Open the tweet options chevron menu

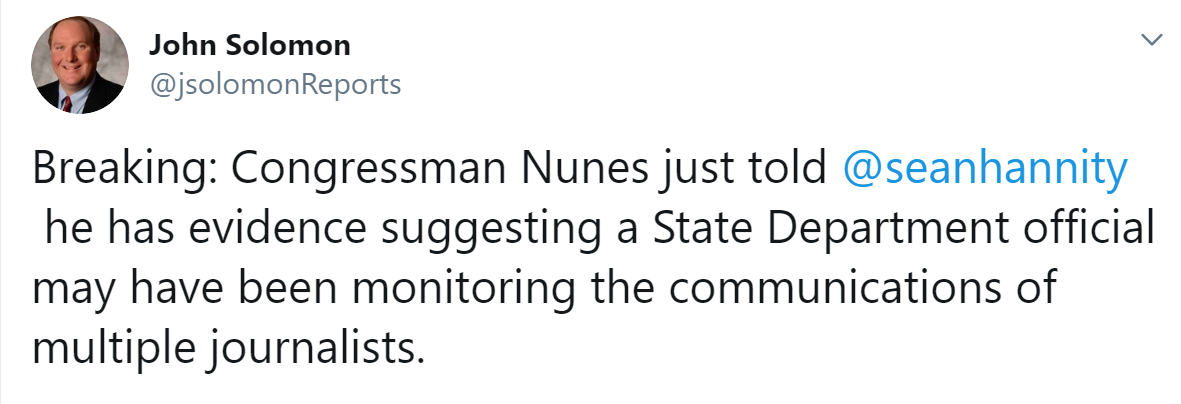point(1152,41)
